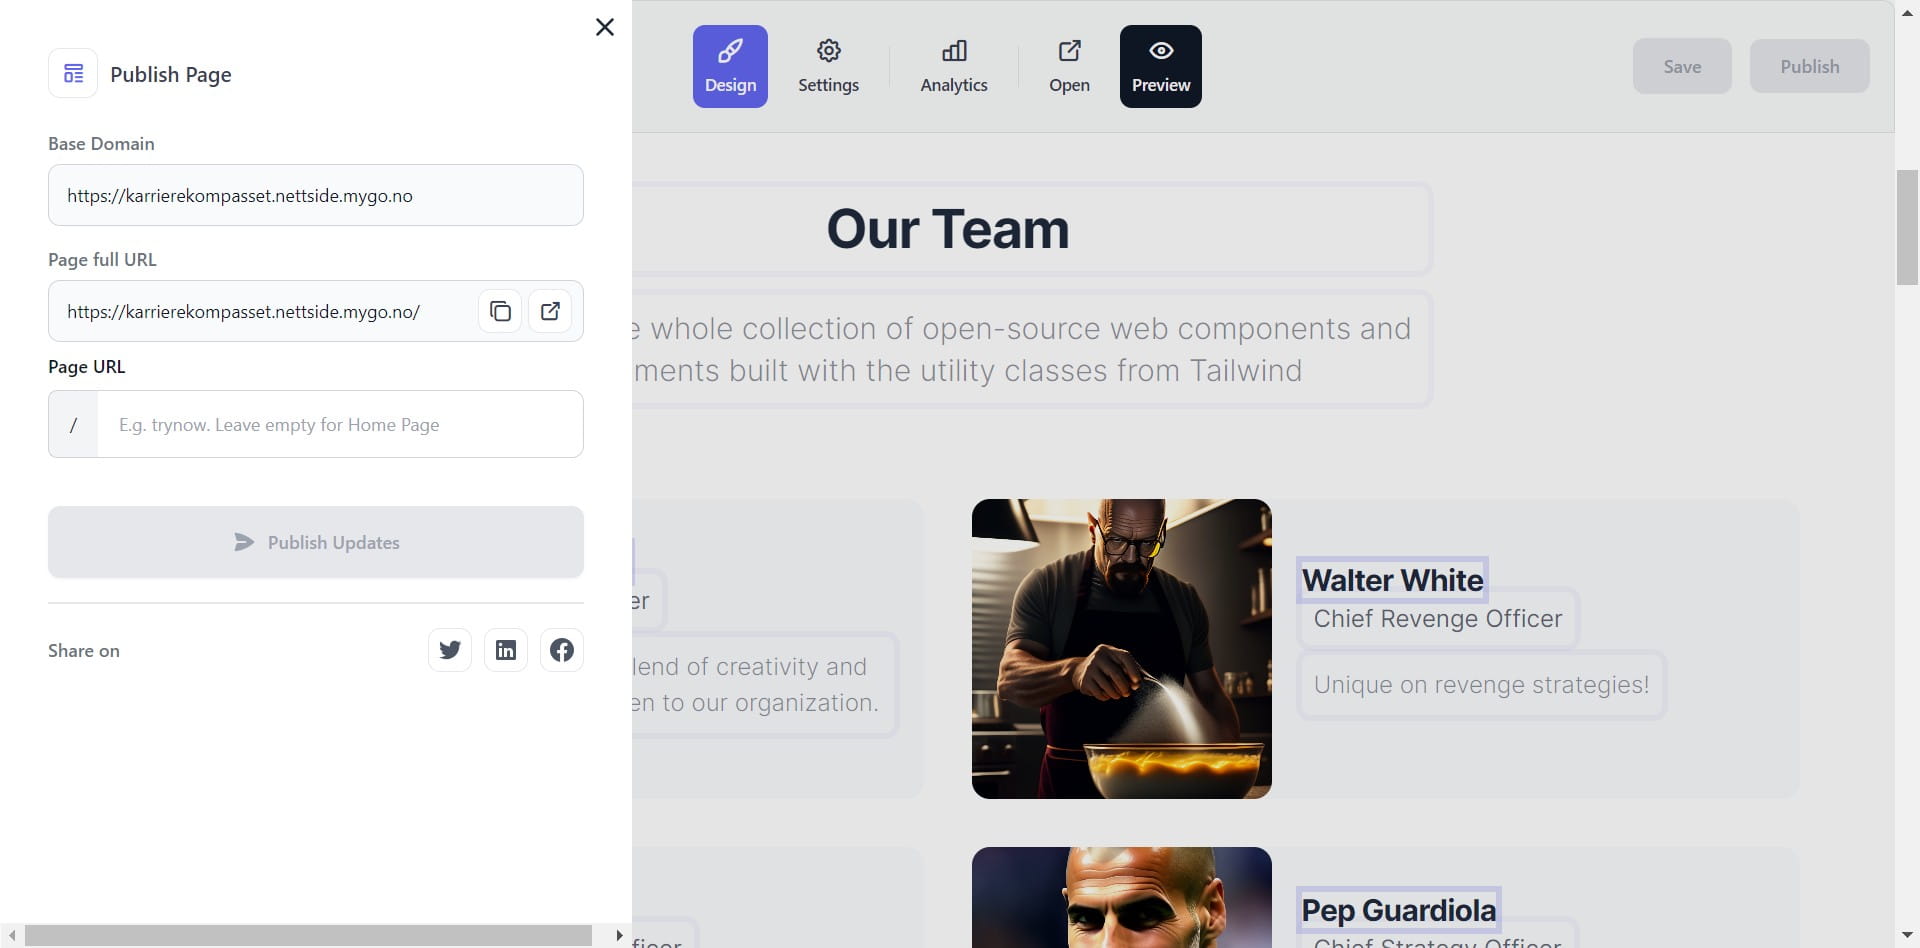Click the top-right Publish button
Image resolution: width=1920 pixels, height=948 pixels.
coord(1810,66)
